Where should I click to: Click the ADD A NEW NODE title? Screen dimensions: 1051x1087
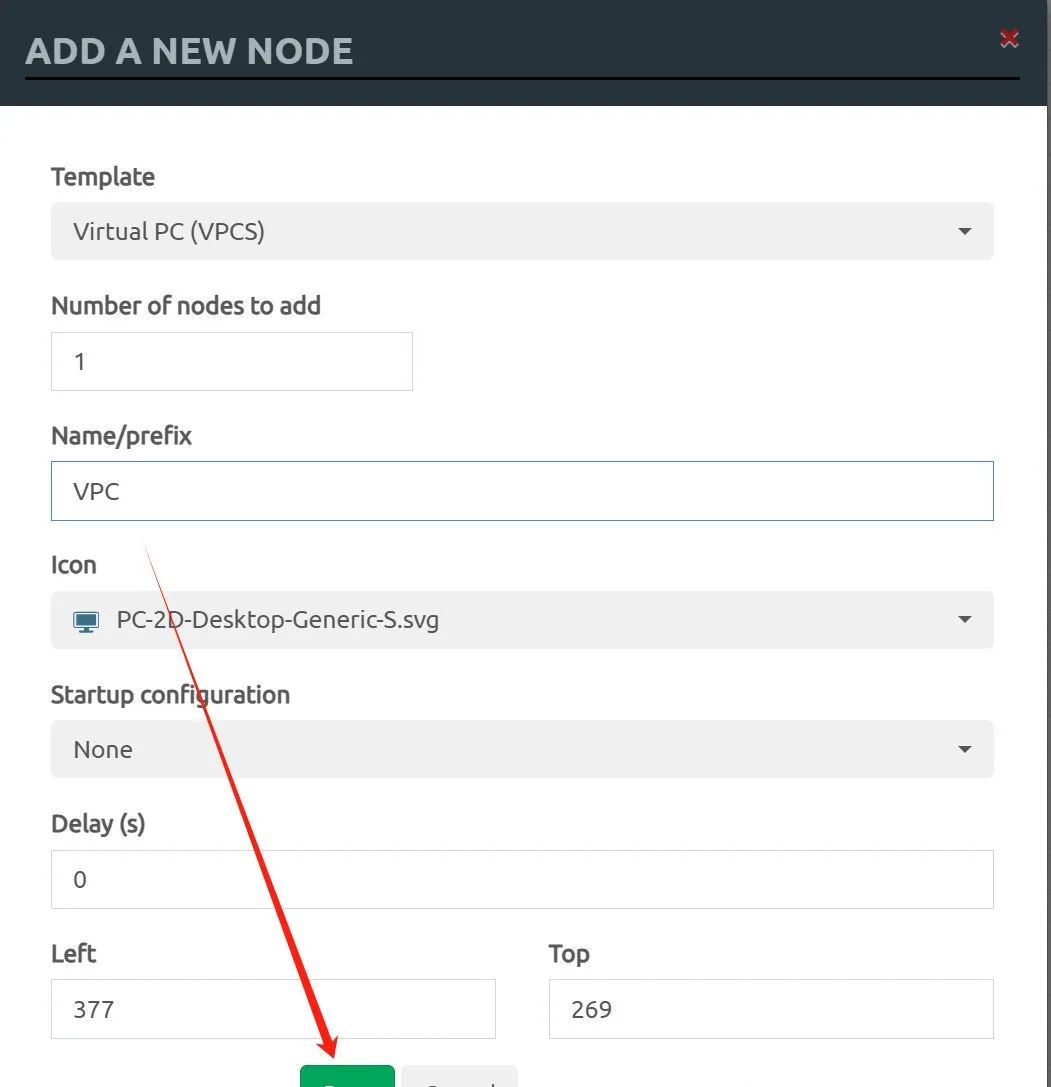pyautogui.click(x=189, y=51)
